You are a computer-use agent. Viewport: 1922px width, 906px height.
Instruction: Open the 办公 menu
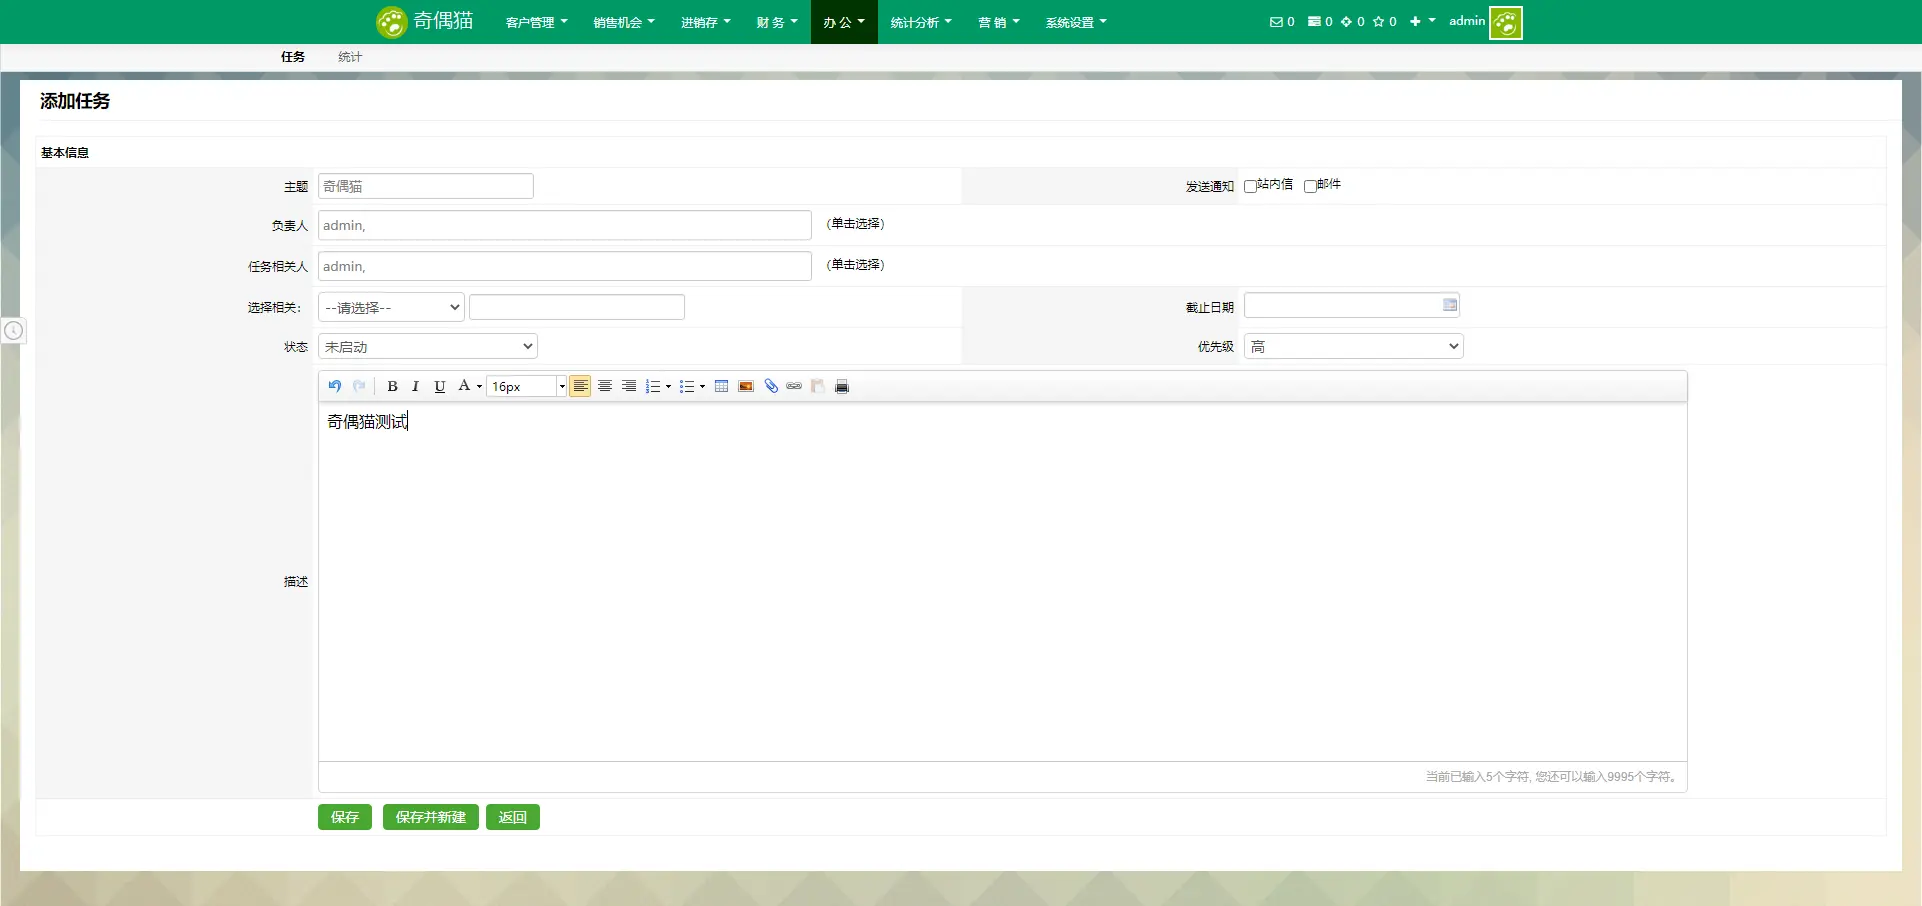(844, 22)
